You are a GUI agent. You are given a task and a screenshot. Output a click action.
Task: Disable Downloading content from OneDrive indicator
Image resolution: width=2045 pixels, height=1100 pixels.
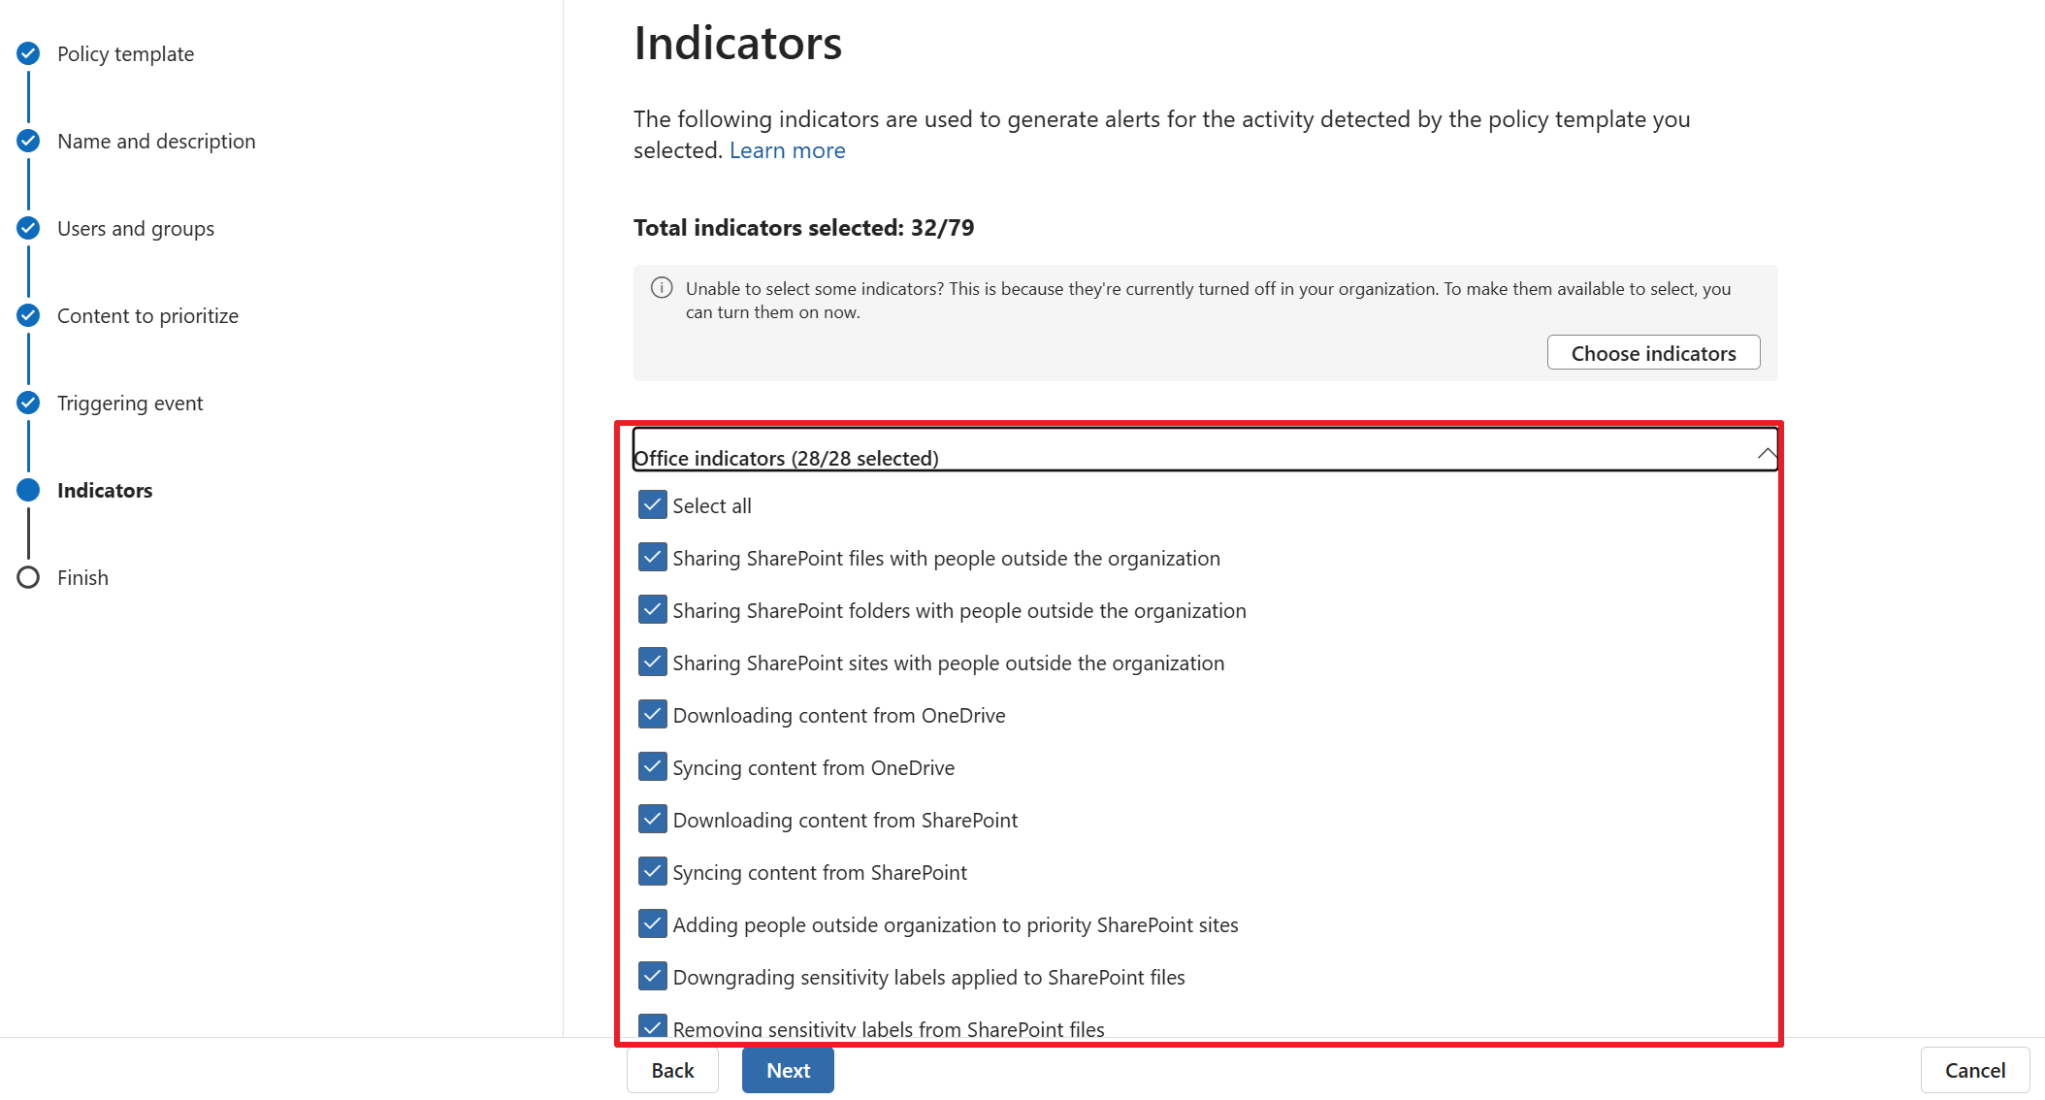tap(651, 714)
